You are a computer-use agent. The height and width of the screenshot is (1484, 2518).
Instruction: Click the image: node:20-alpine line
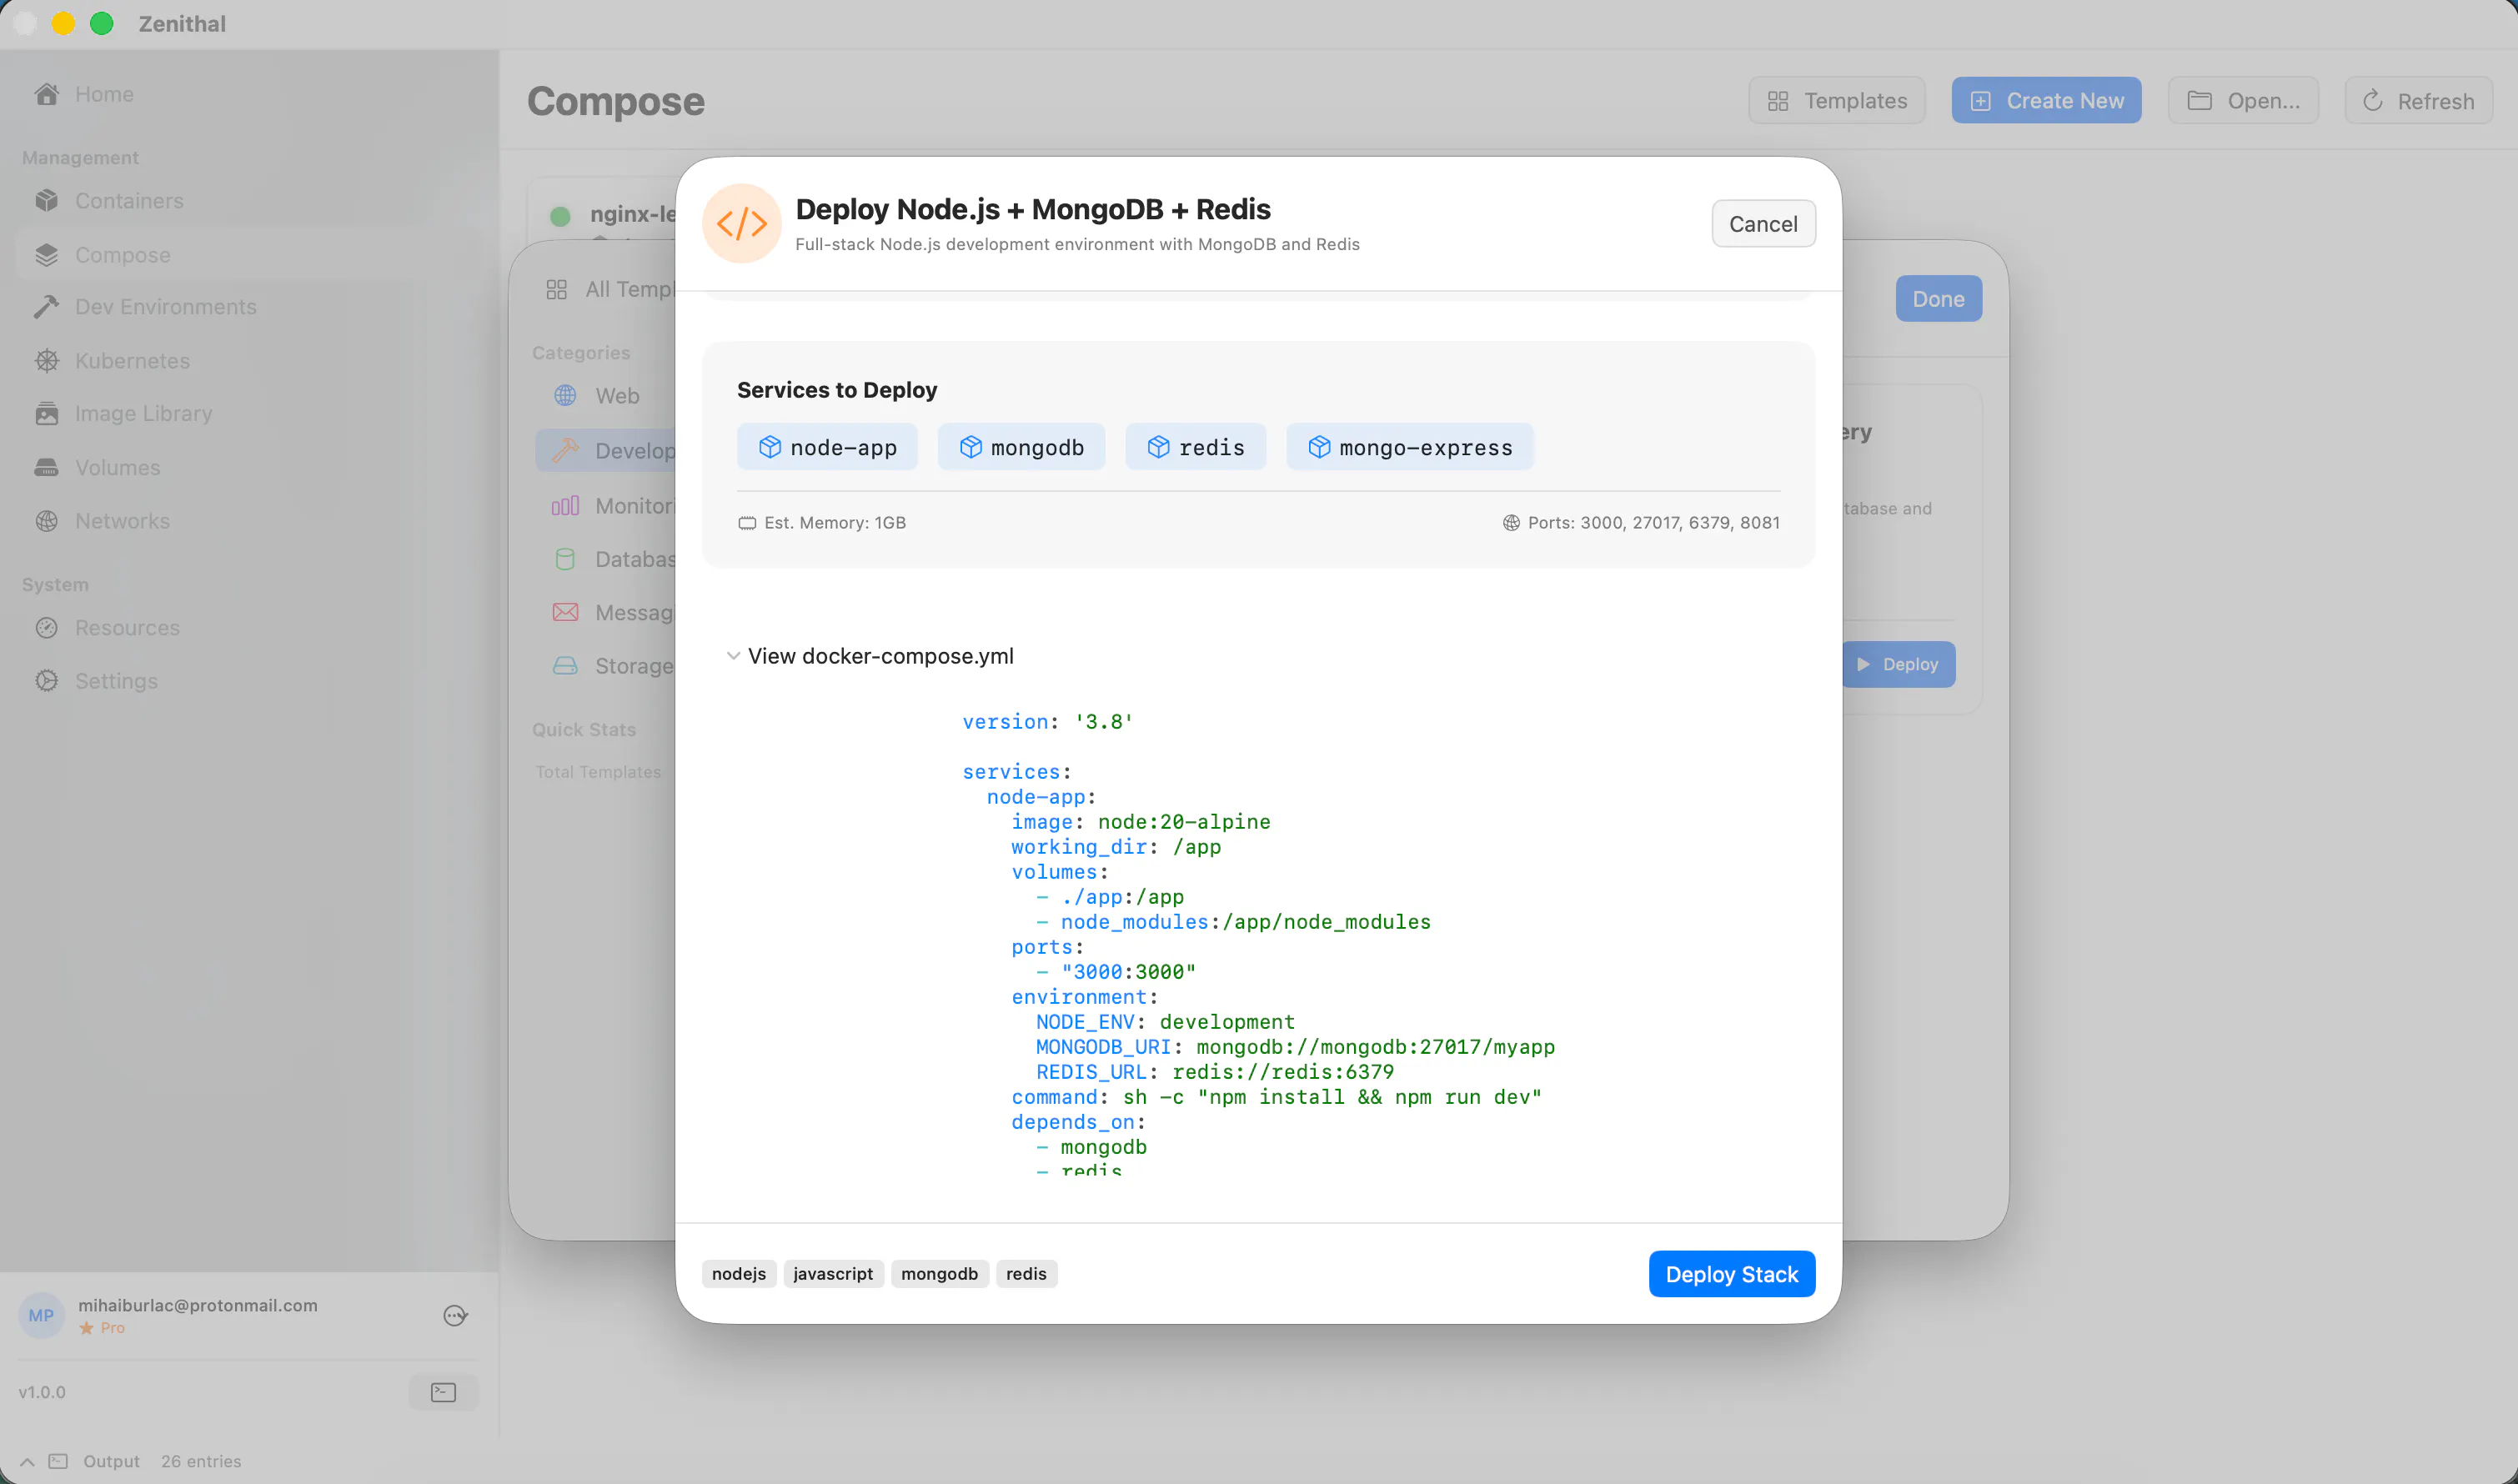click(1140, 822)
